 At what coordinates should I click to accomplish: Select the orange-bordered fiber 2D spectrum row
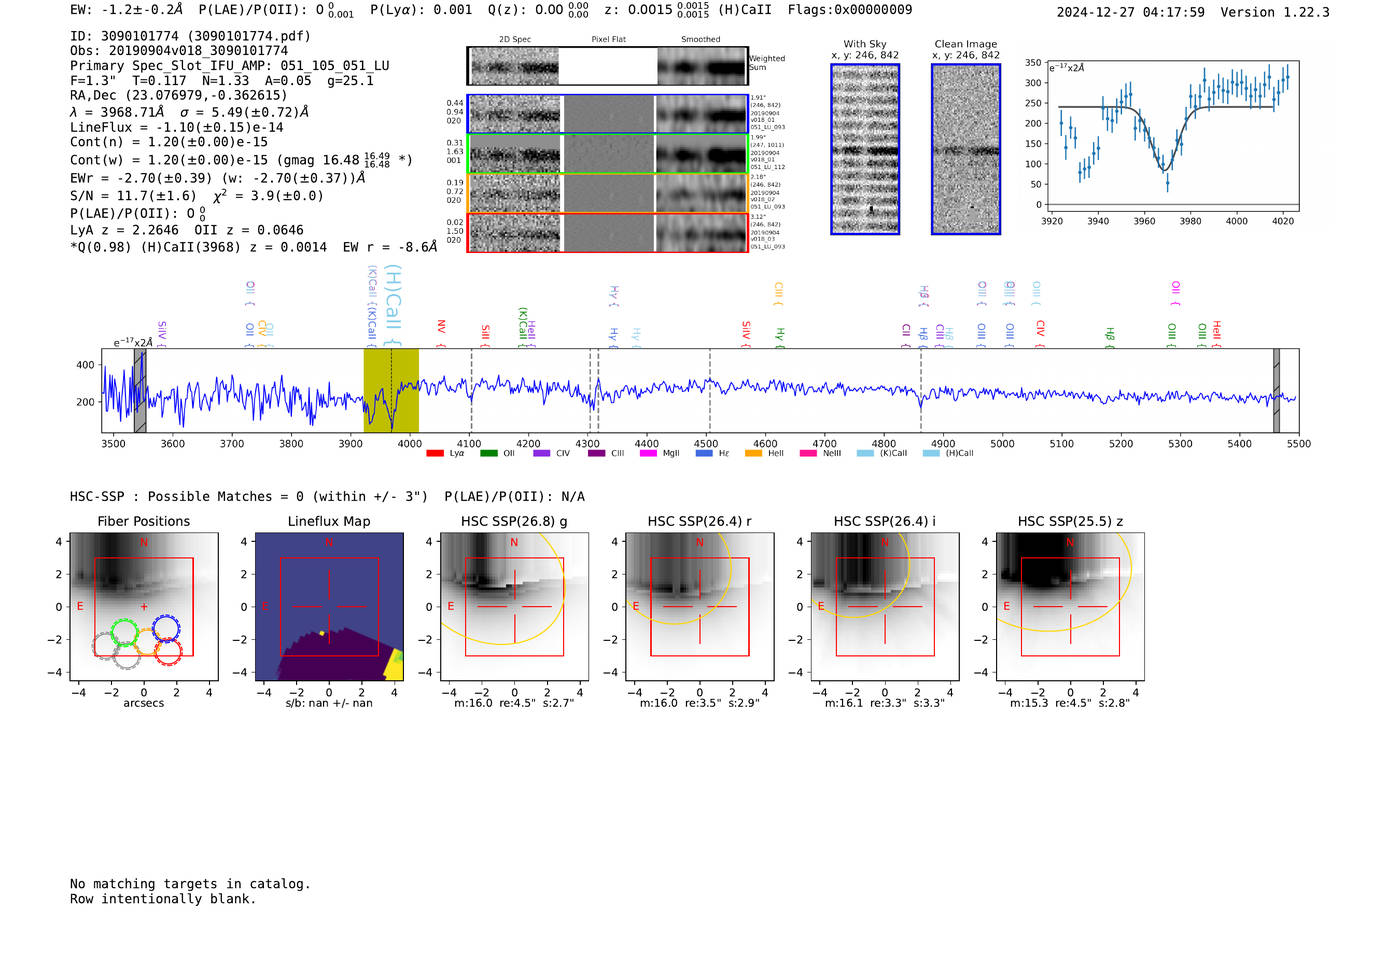point(608,193)
